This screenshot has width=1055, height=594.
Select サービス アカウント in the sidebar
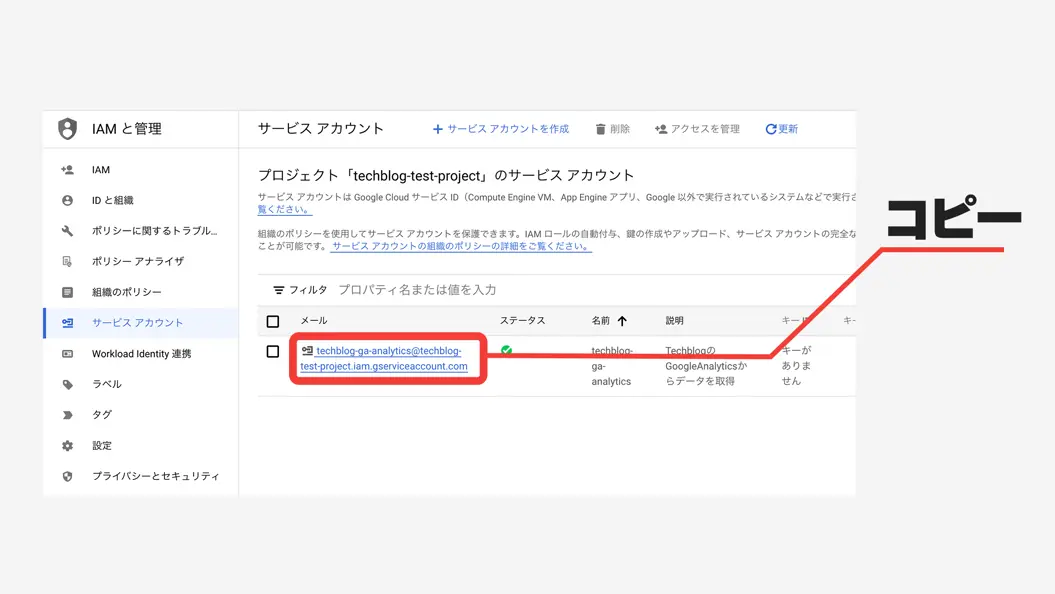(x=141, y=323)
